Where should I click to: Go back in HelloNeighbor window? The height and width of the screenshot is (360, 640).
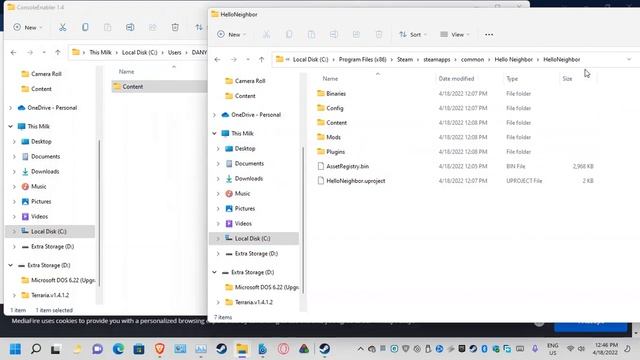coord(217,60)
